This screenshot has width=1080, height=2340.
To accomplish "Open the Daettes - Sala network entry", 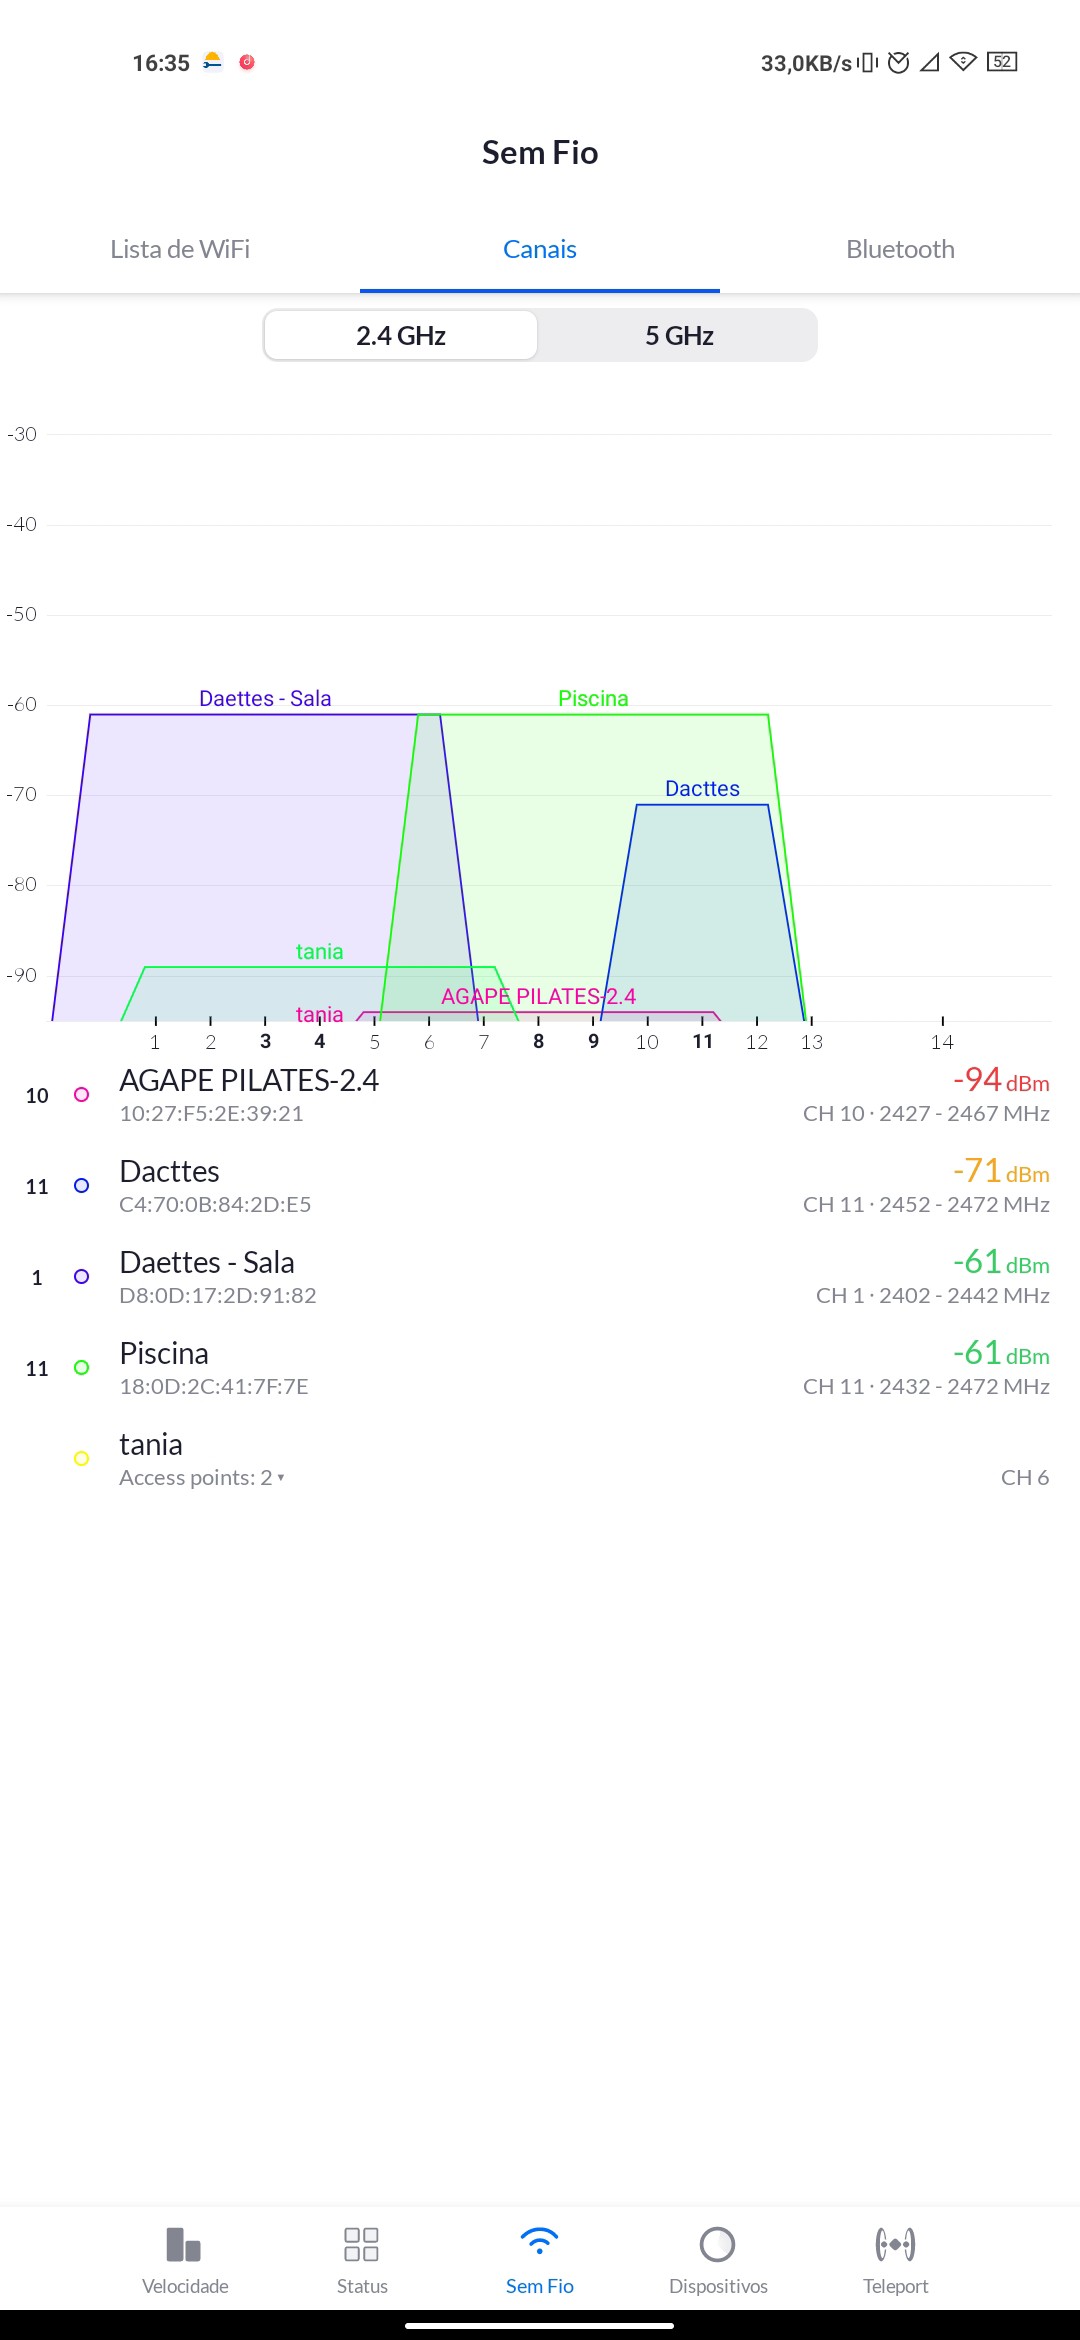I will [207, 1263].
